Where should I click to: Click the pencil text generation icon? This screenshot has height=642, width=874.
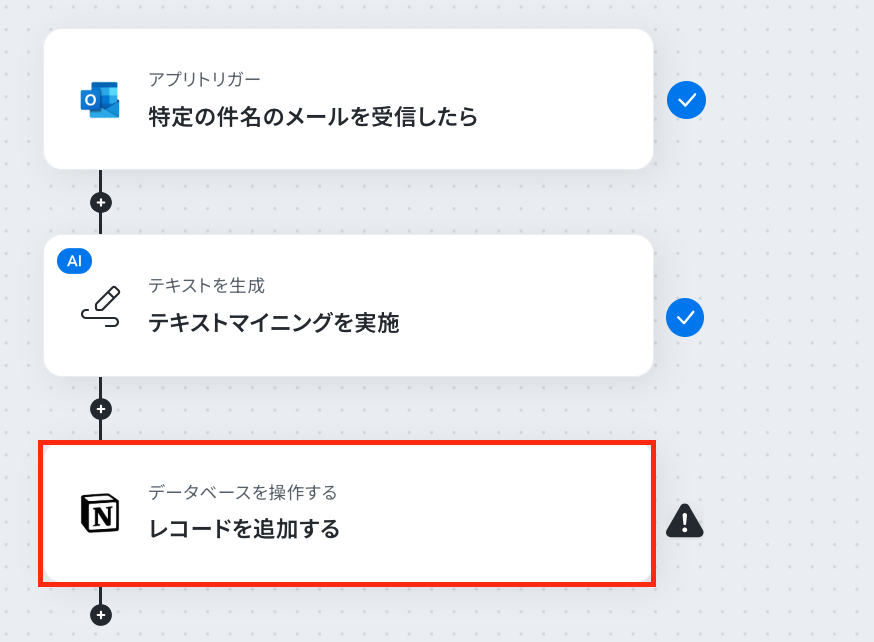(x=100, y=307)
